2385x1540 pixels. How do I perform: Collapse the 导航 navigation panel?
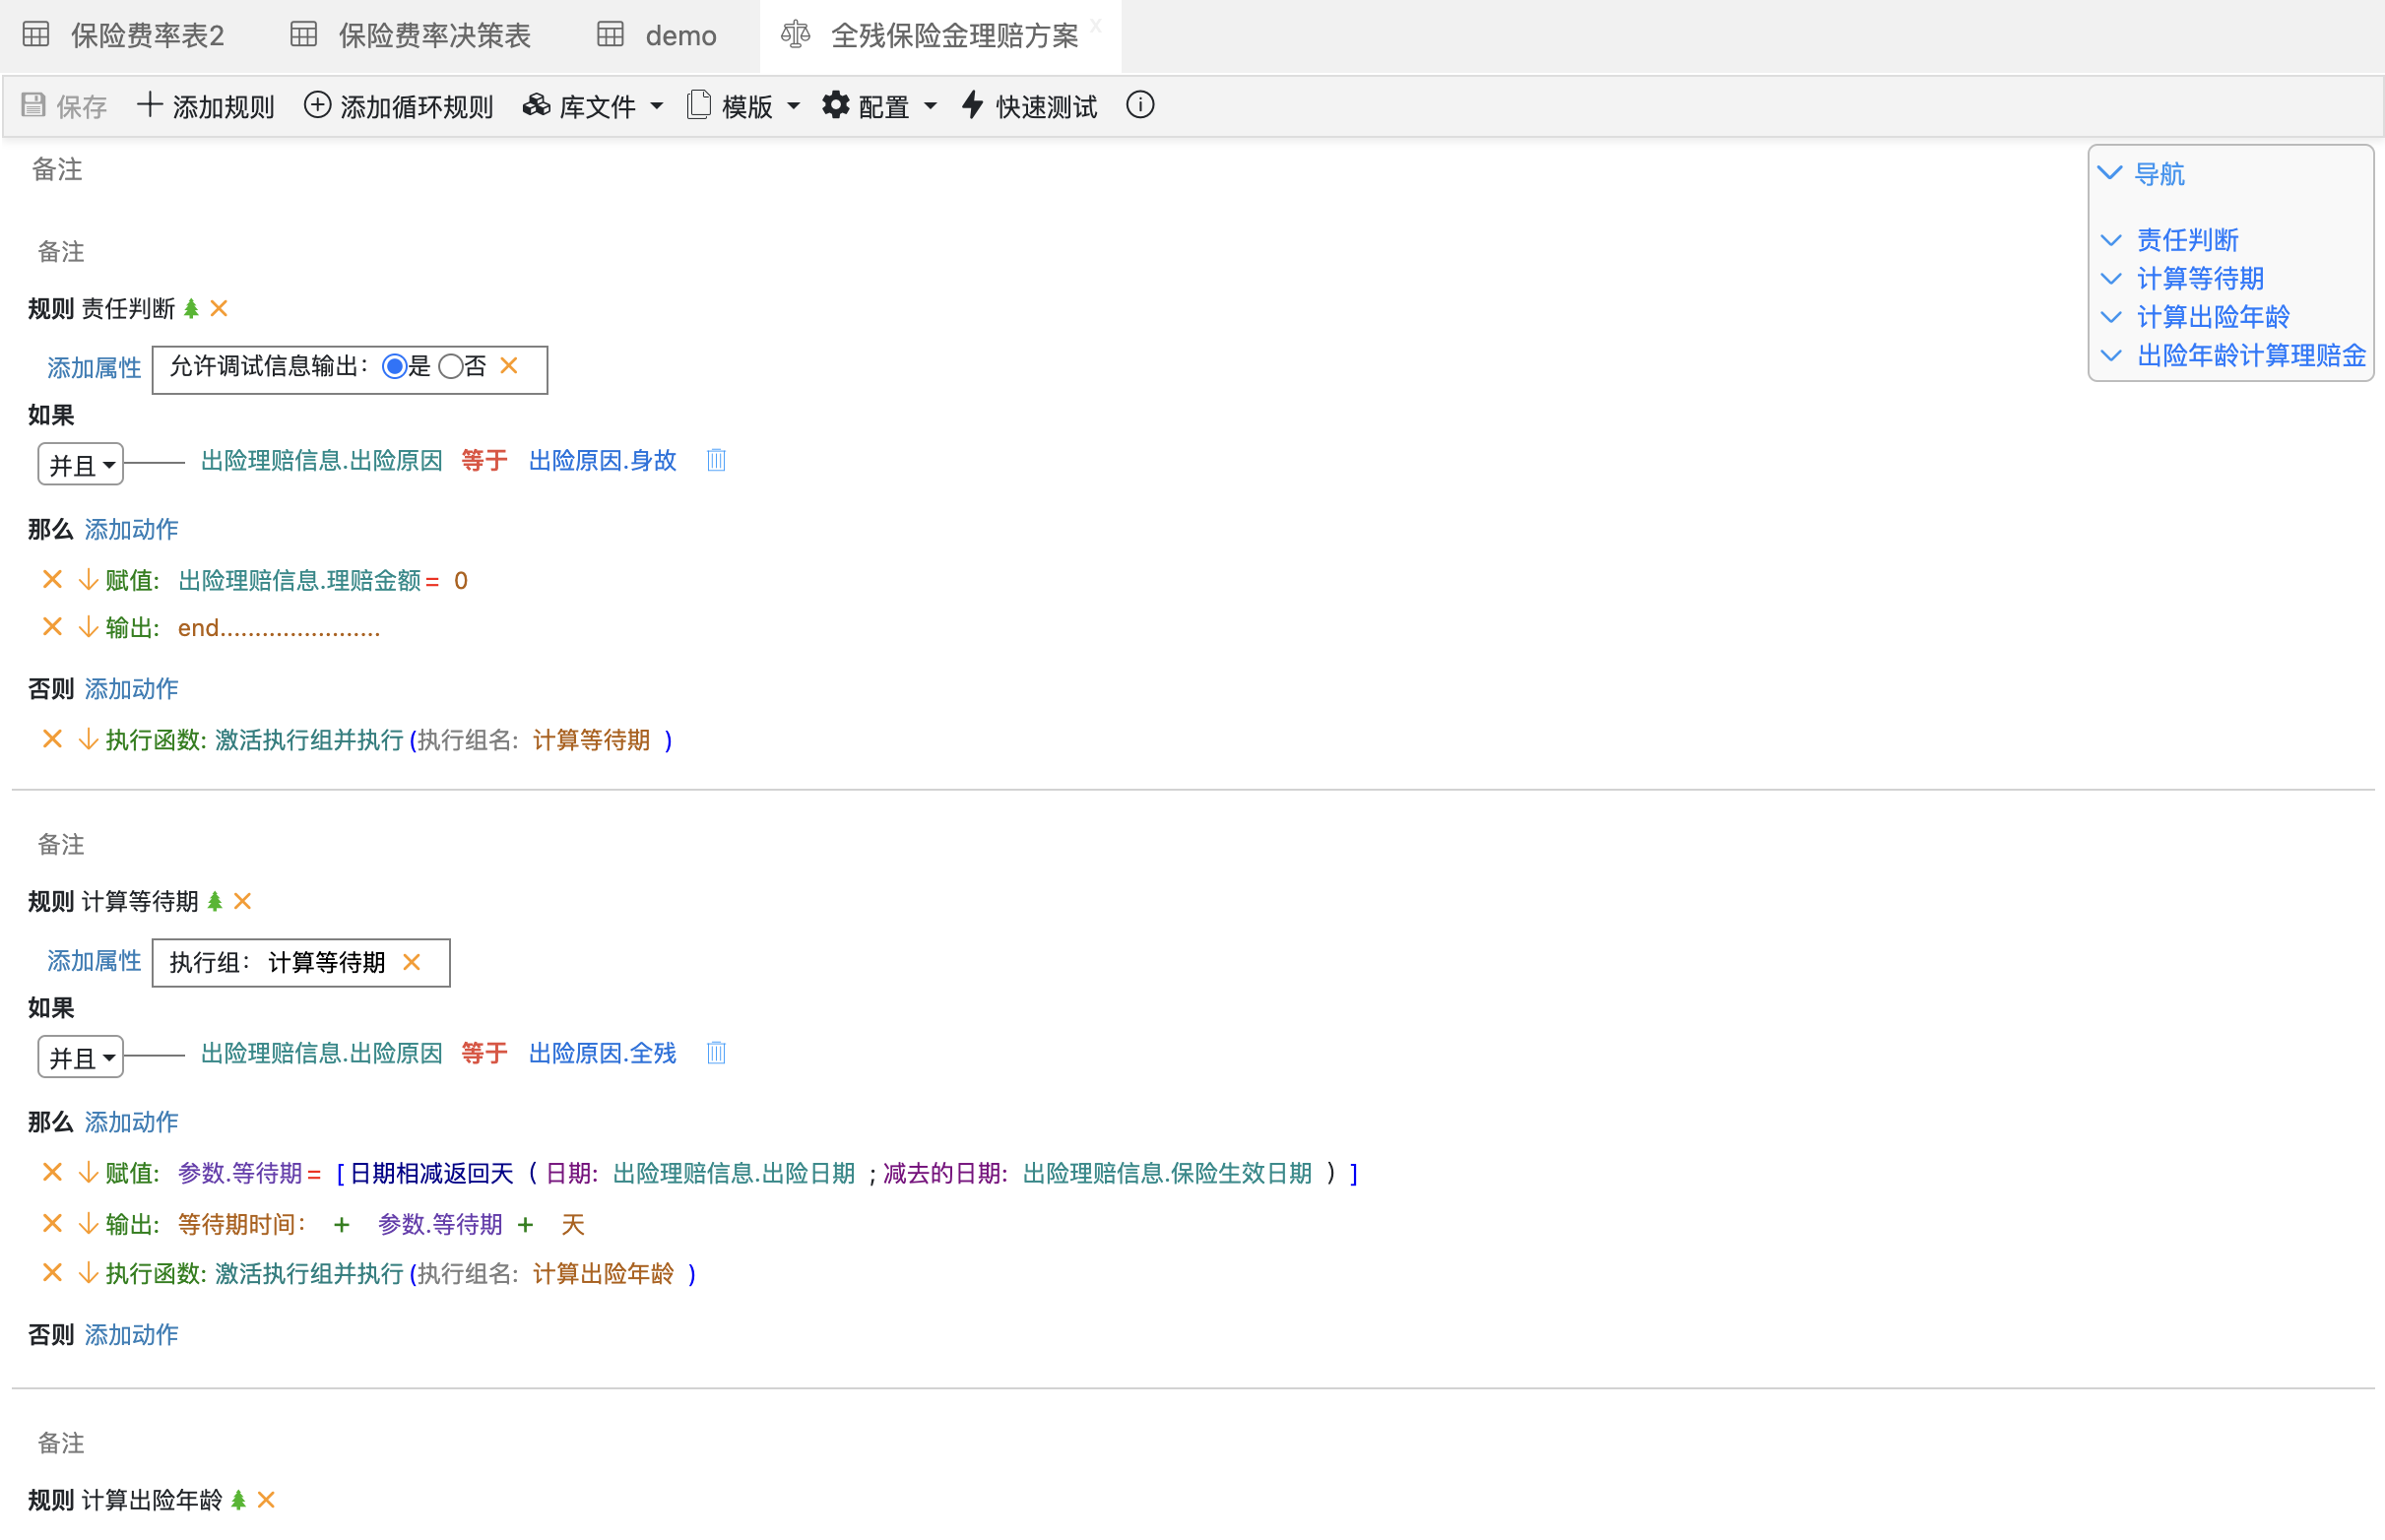click(x=2109, y=174)
